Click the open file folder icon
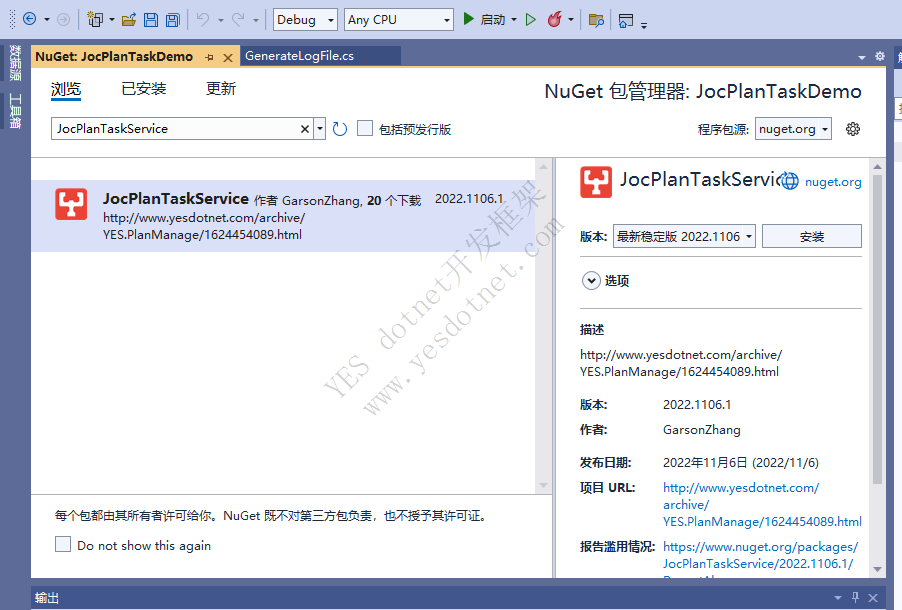 (x=129, y=20)
